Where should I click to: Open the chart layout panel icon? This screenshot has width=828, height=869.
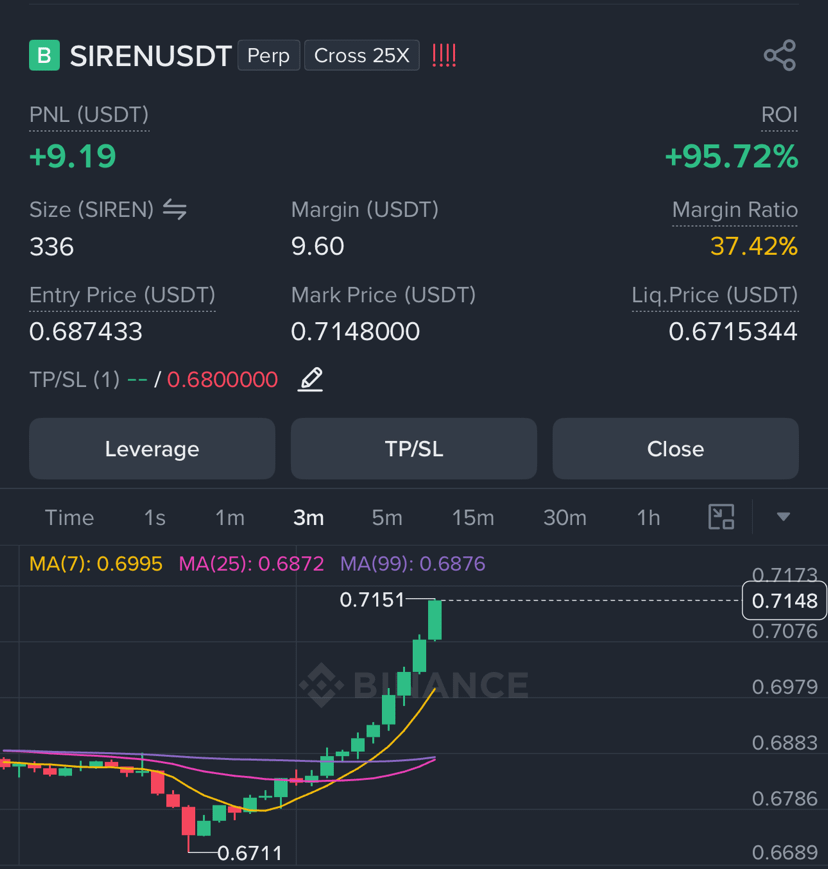pyautogui.click(x=721, y=517)
